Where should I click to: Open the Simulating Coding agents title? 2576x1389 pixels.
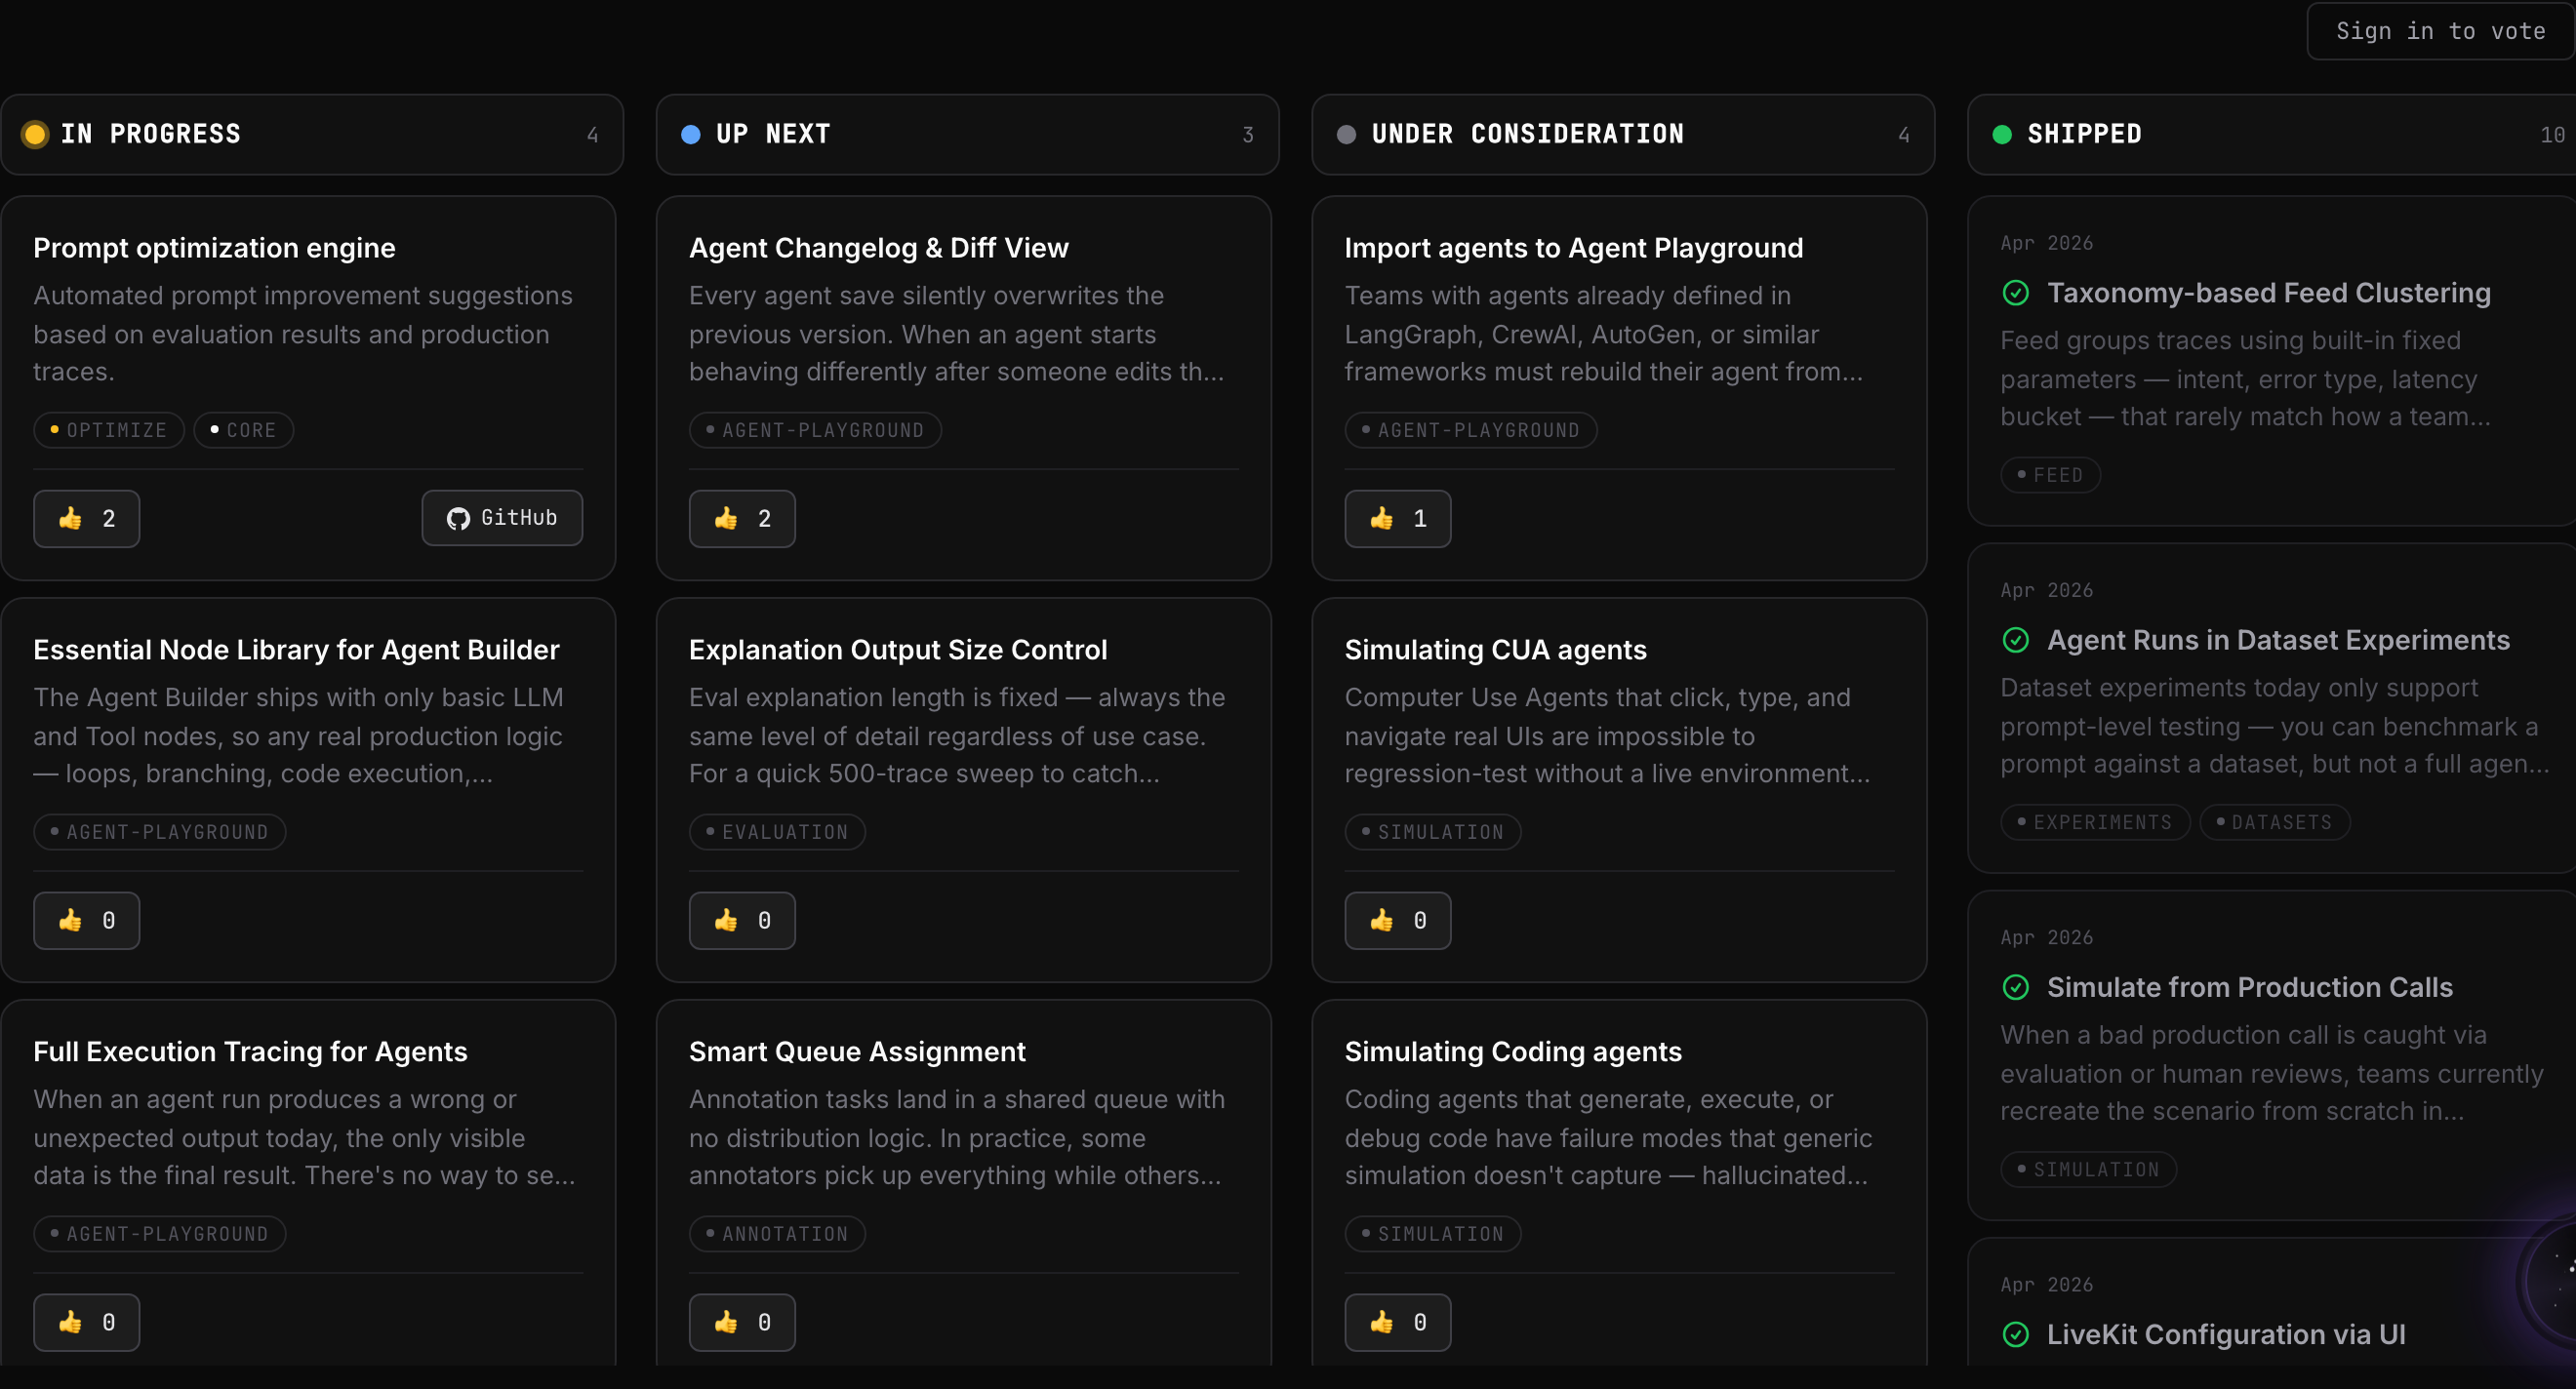pos(1513,1052)
